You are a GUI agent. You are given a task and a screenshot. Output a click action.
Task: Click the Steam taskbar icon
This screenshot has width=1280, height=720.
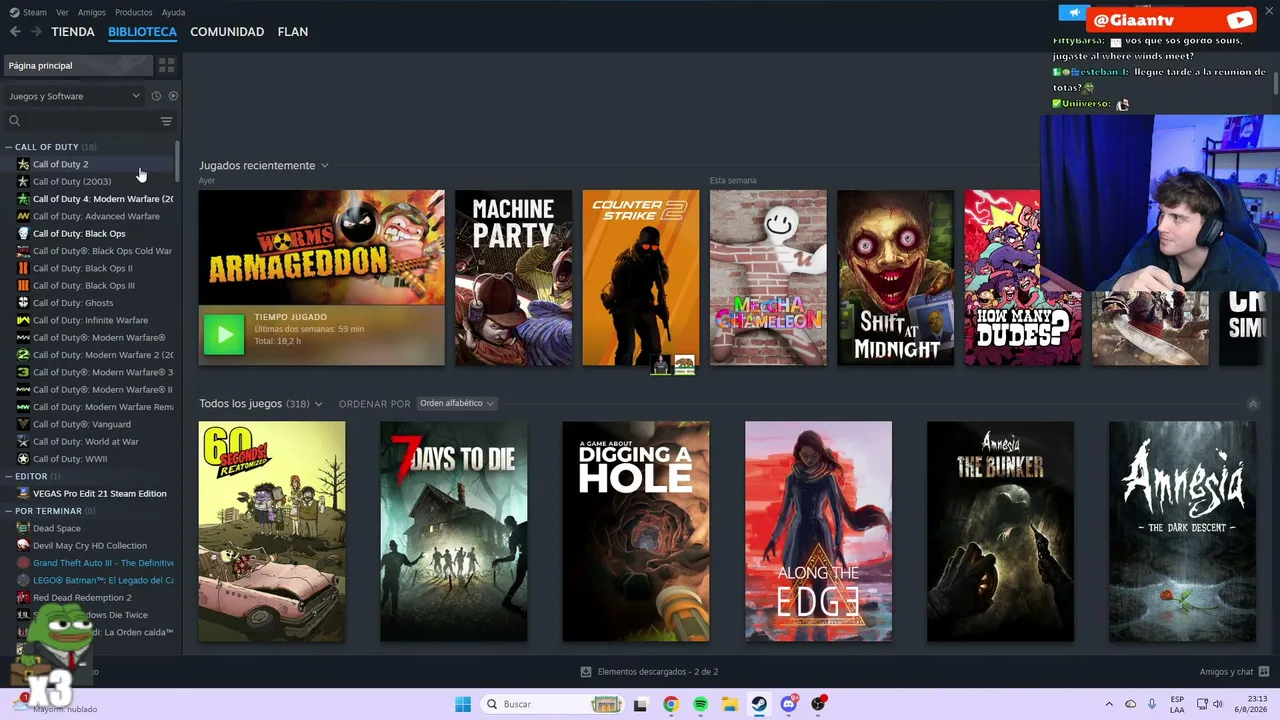click(759, 704)
